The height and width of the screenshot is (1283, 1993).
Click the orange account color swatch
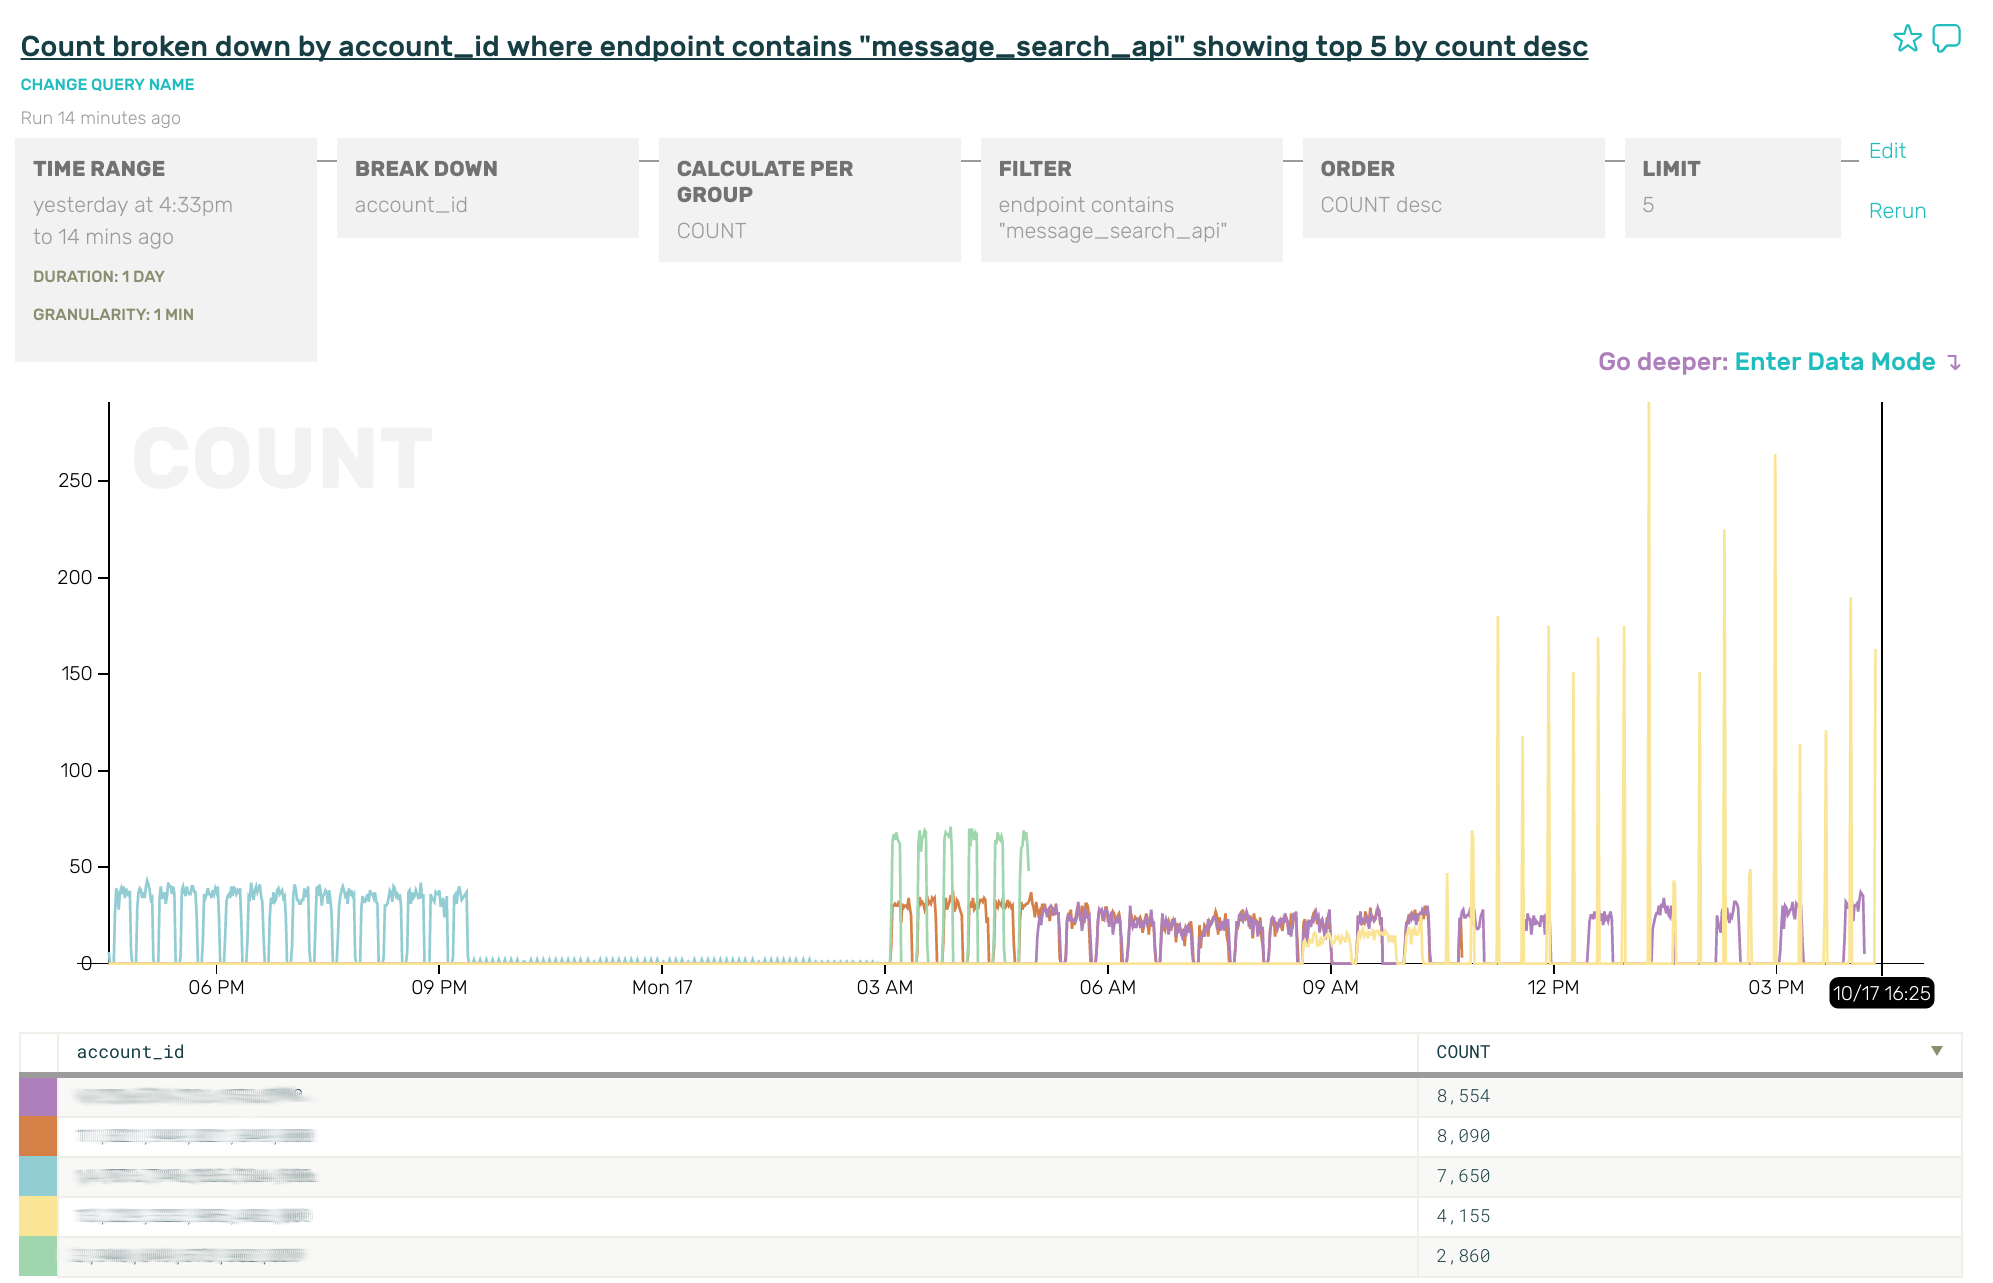point(38,1136)
